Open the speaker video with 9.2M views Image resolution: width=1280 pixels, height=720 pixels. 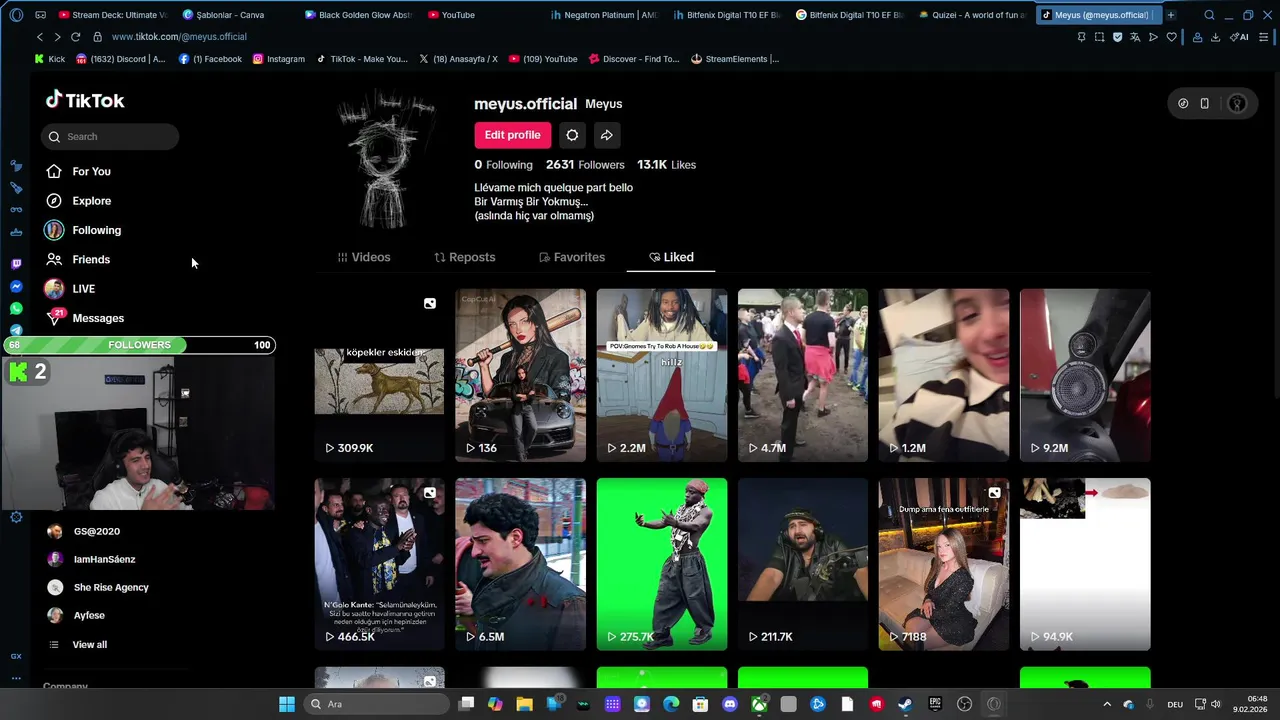[x=1085, y=375]
